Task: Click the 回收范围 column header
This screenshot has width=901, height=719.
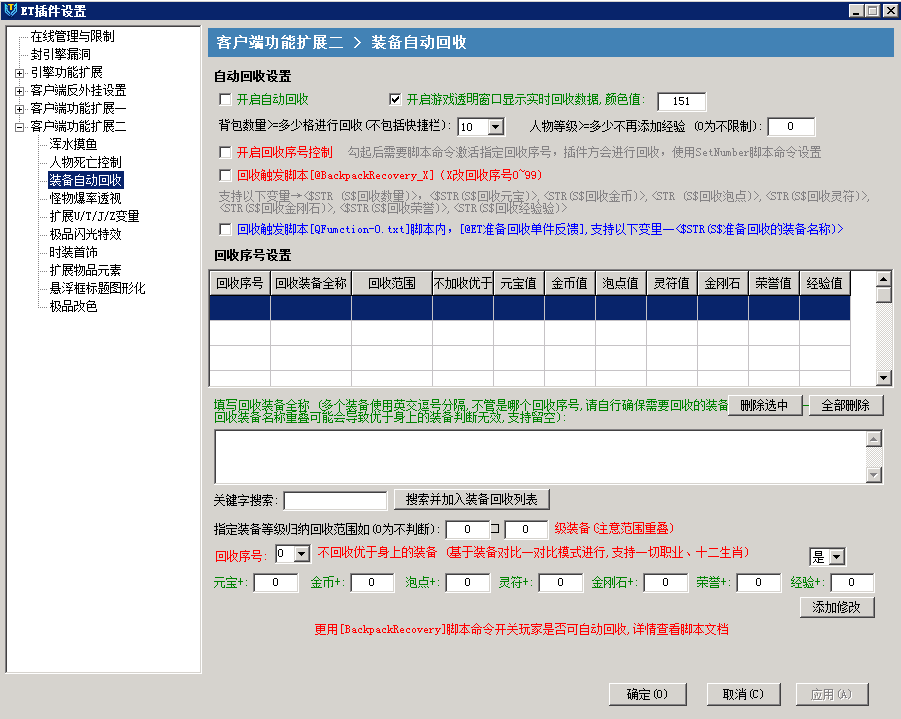Action: (x=392, y=283)
